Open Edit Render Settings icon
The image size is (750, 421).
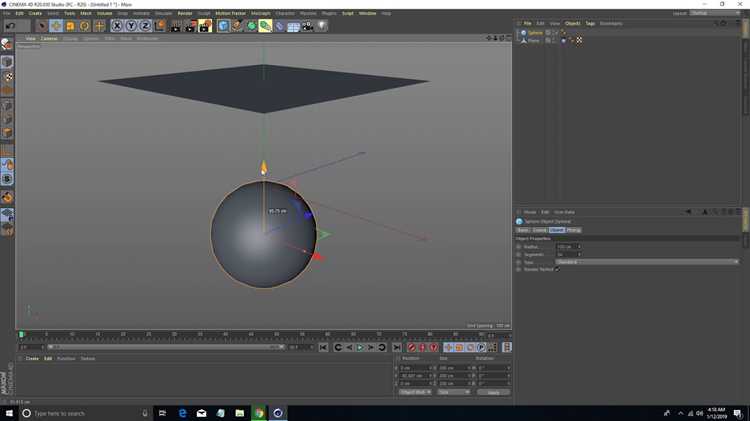[x=205, y=25]
